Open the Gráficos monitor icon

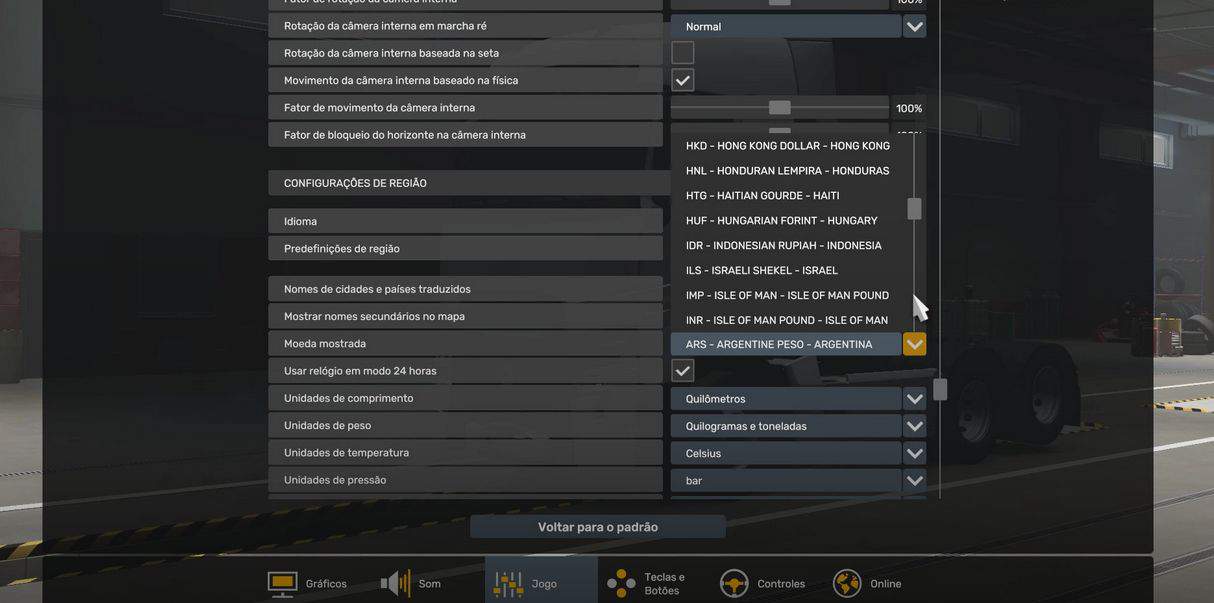tap(282, 584)
